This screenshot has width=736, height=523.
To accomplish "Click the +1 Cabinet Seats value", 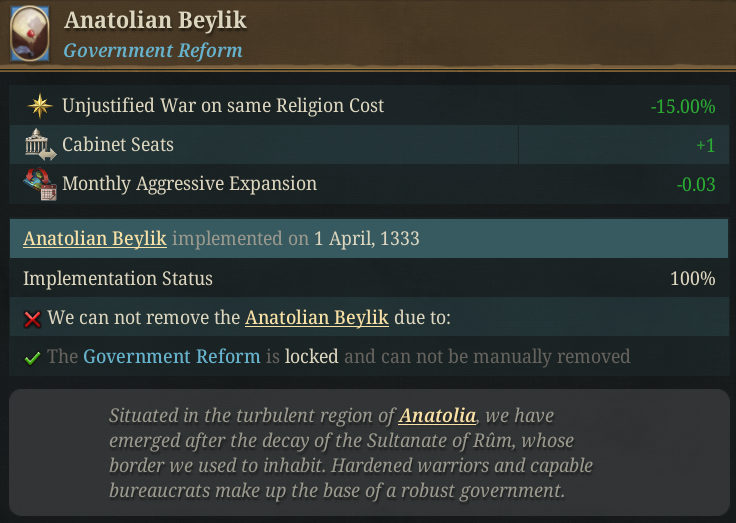I will click(705, 145).
